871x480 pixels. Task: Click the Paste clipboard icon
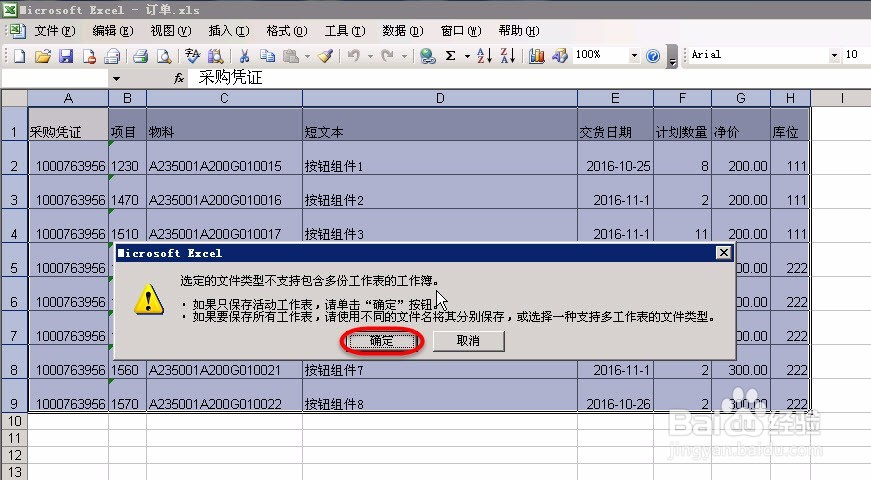coord(291,56)
